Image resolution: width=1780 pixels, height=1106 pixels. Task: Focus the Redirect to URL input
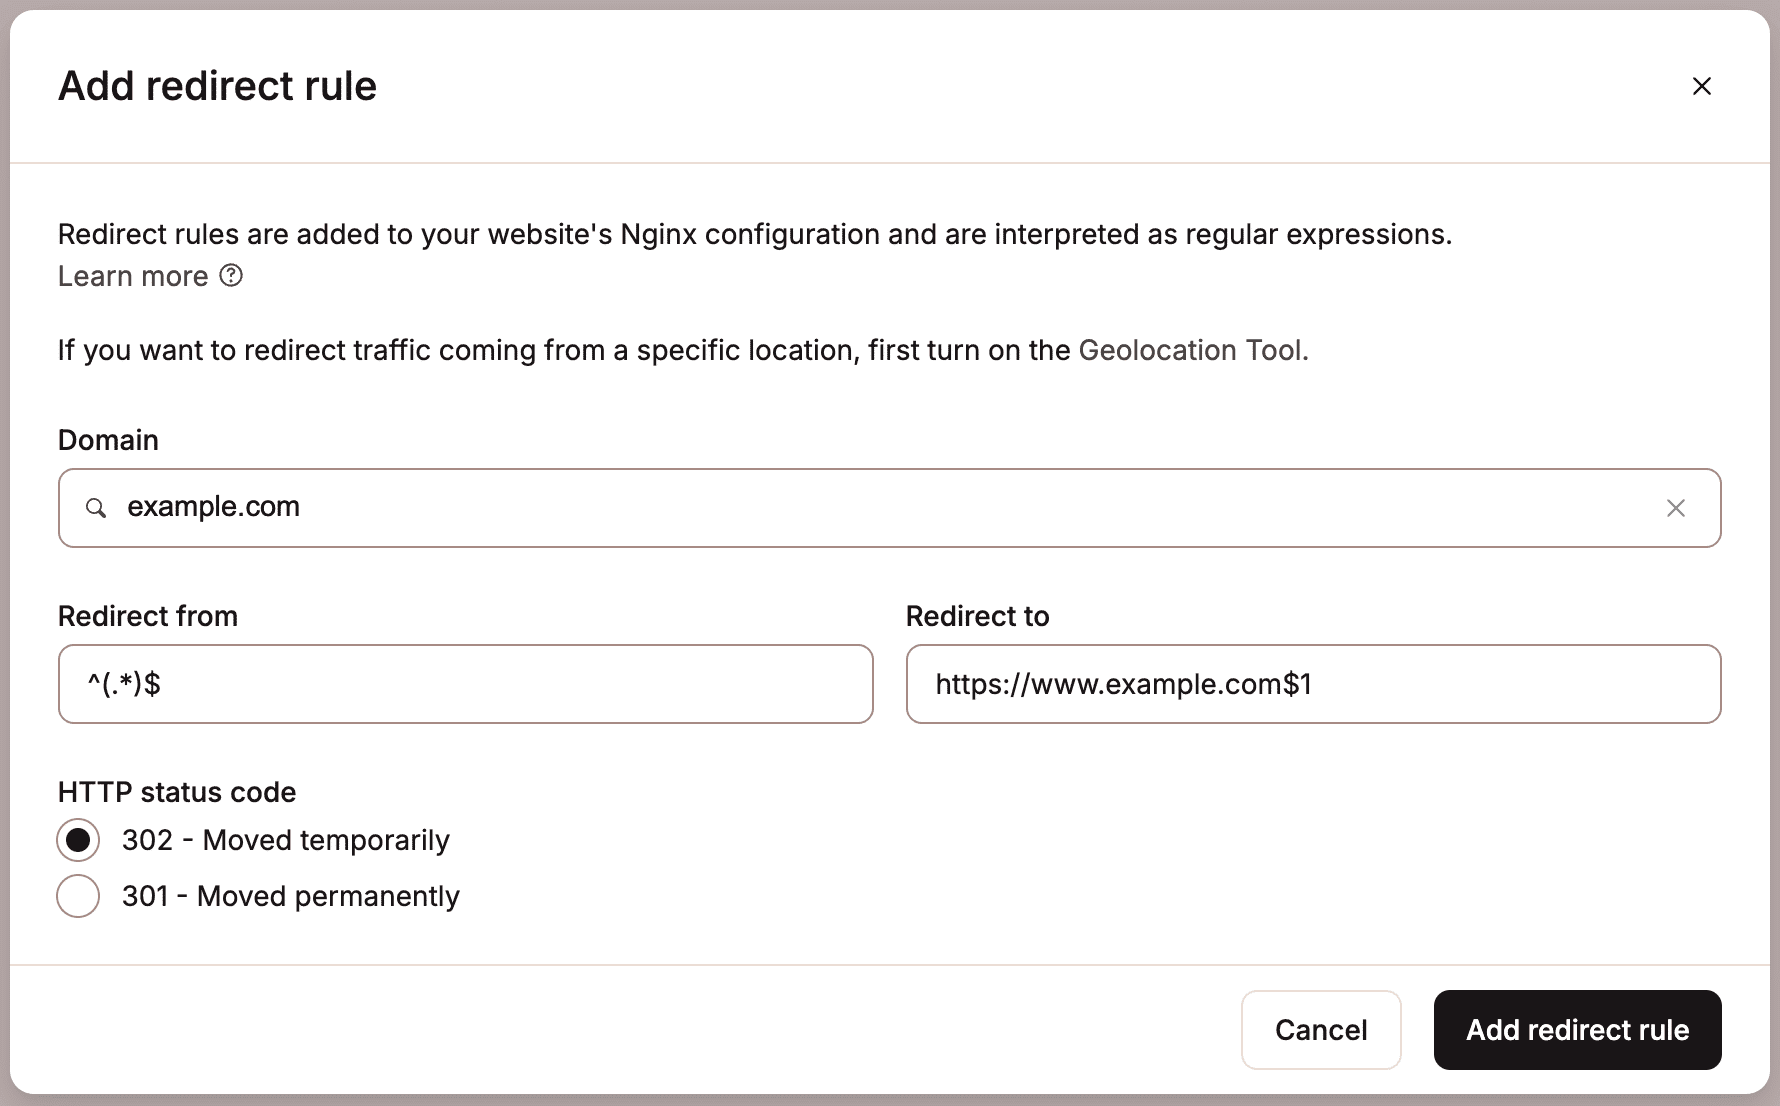click(1313, 684)
